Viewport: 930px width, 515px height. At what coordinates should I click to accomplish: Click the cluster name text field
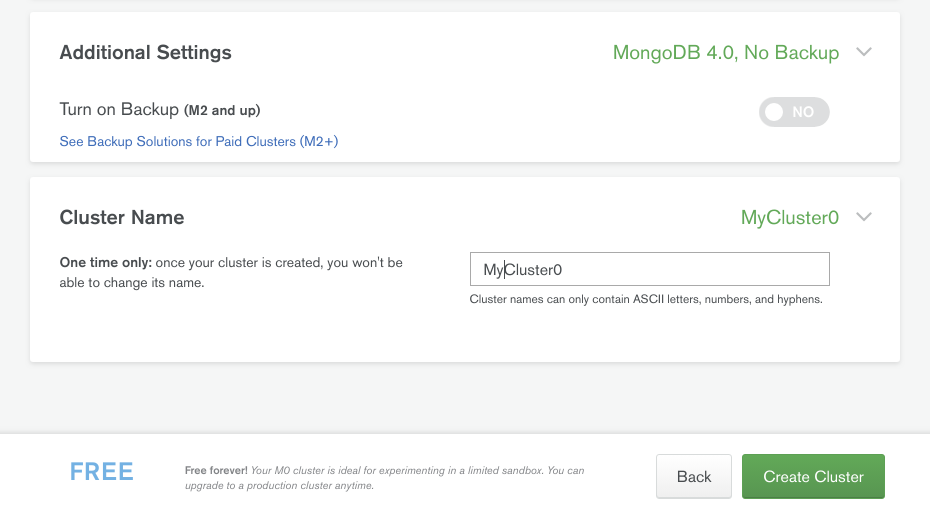649,270
